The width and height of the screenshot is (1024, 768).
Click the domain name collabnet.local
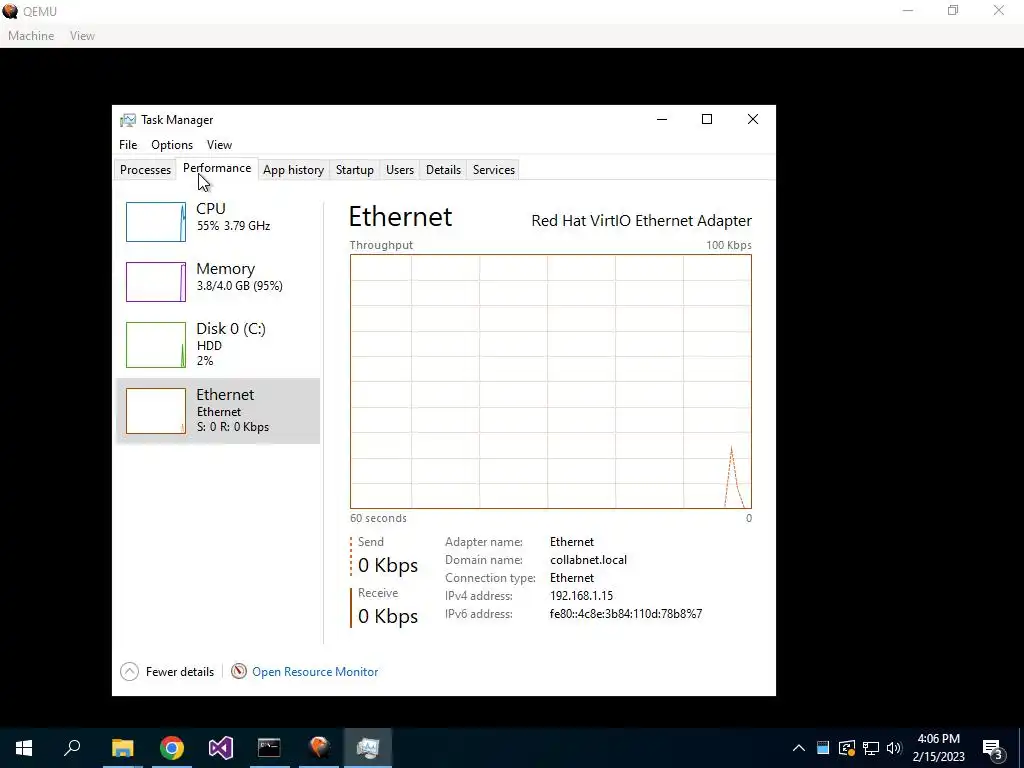pos(588,560)
